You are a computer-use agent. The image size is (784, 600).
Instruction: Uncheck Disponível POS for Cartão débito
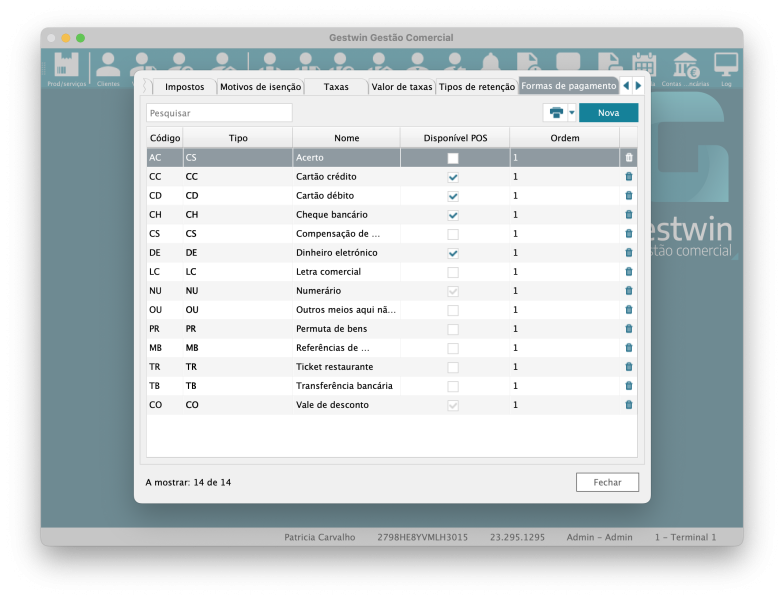point(453,196)
